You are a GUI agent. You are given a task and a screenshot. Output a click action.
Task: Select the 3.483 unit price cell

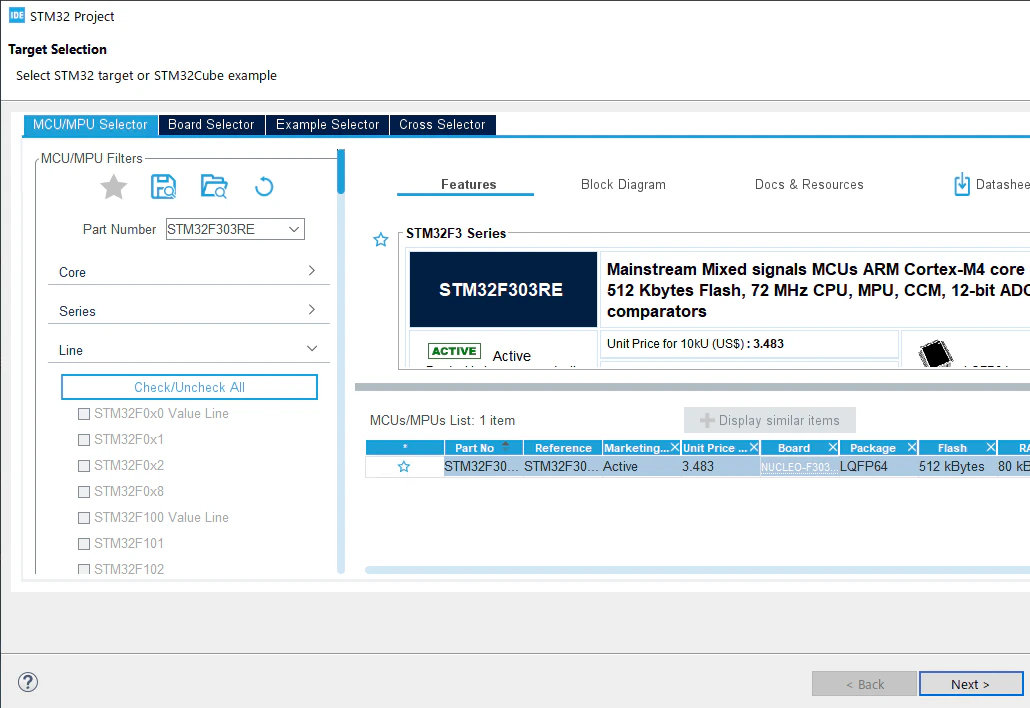coord(721,466)
